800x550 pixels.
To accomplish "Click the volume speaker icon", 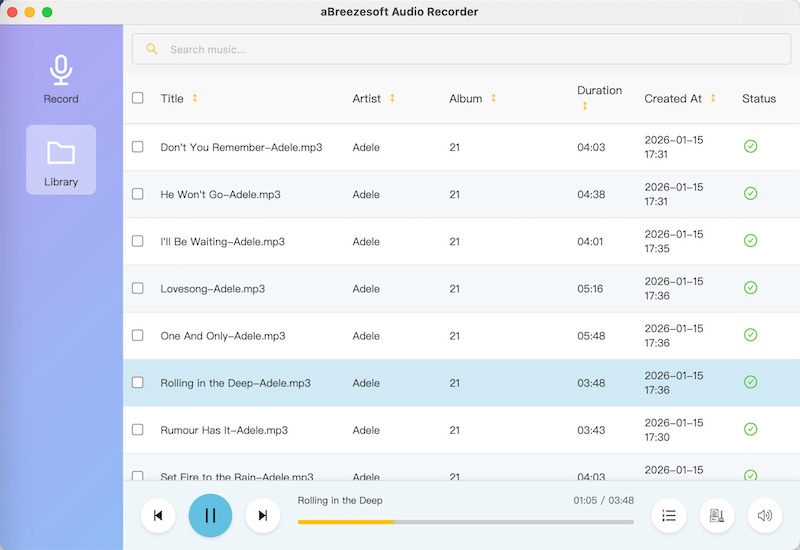I will pyautogui.click(x=765, y=515).
